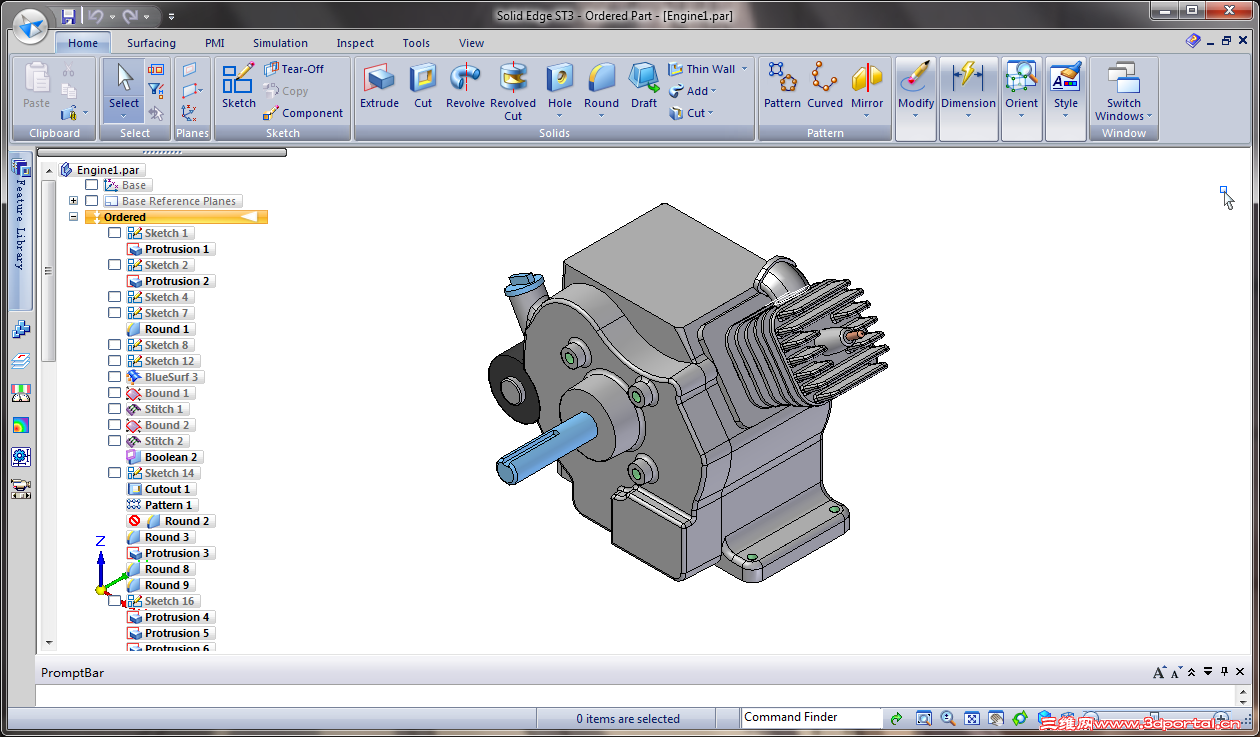The image size is (1260, 737).
Task: Increase PromptBar font size
Action: tap(1160, 673)
